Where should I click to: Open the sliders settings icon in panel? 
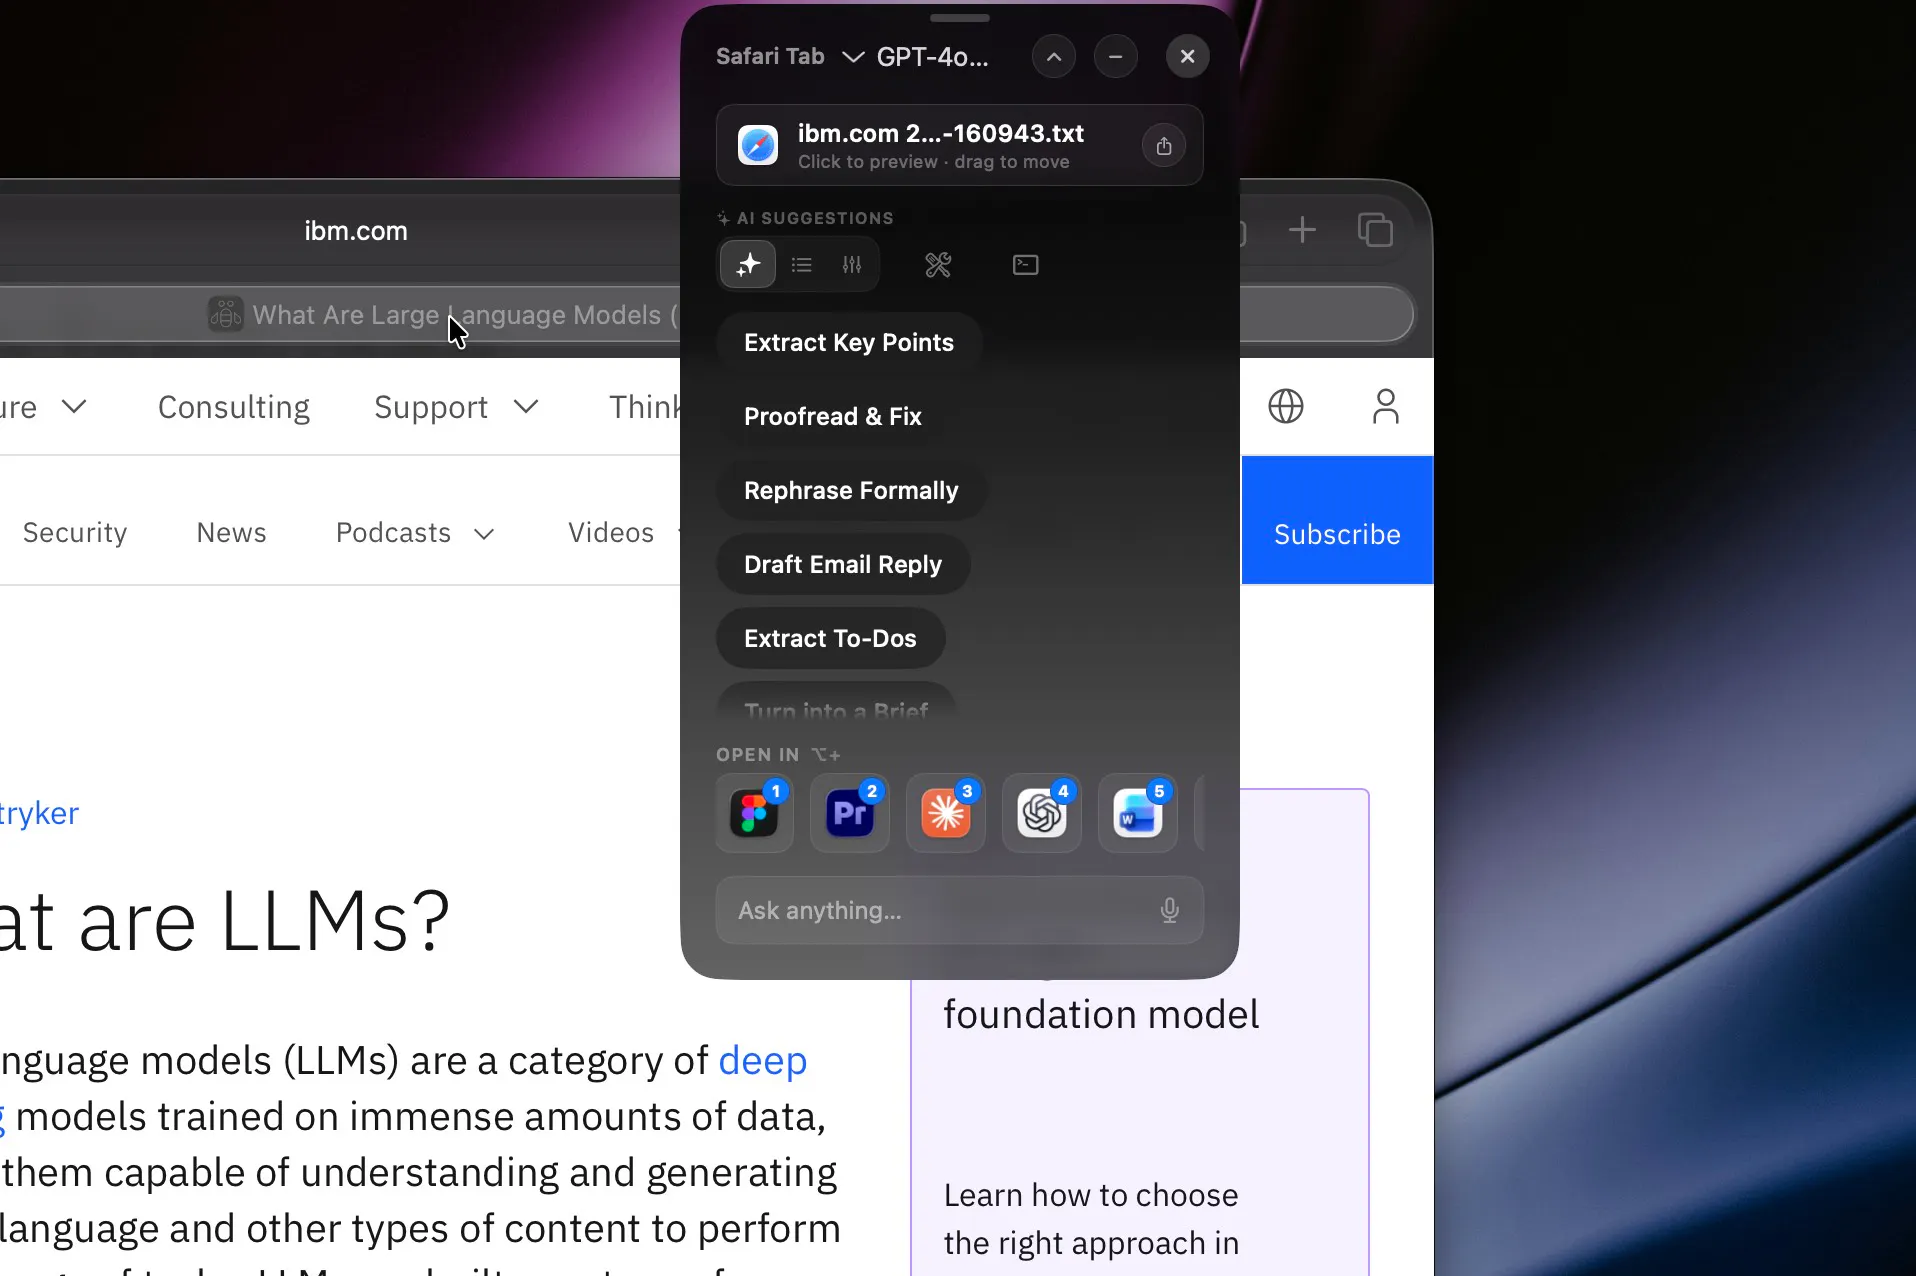point(852,265)
